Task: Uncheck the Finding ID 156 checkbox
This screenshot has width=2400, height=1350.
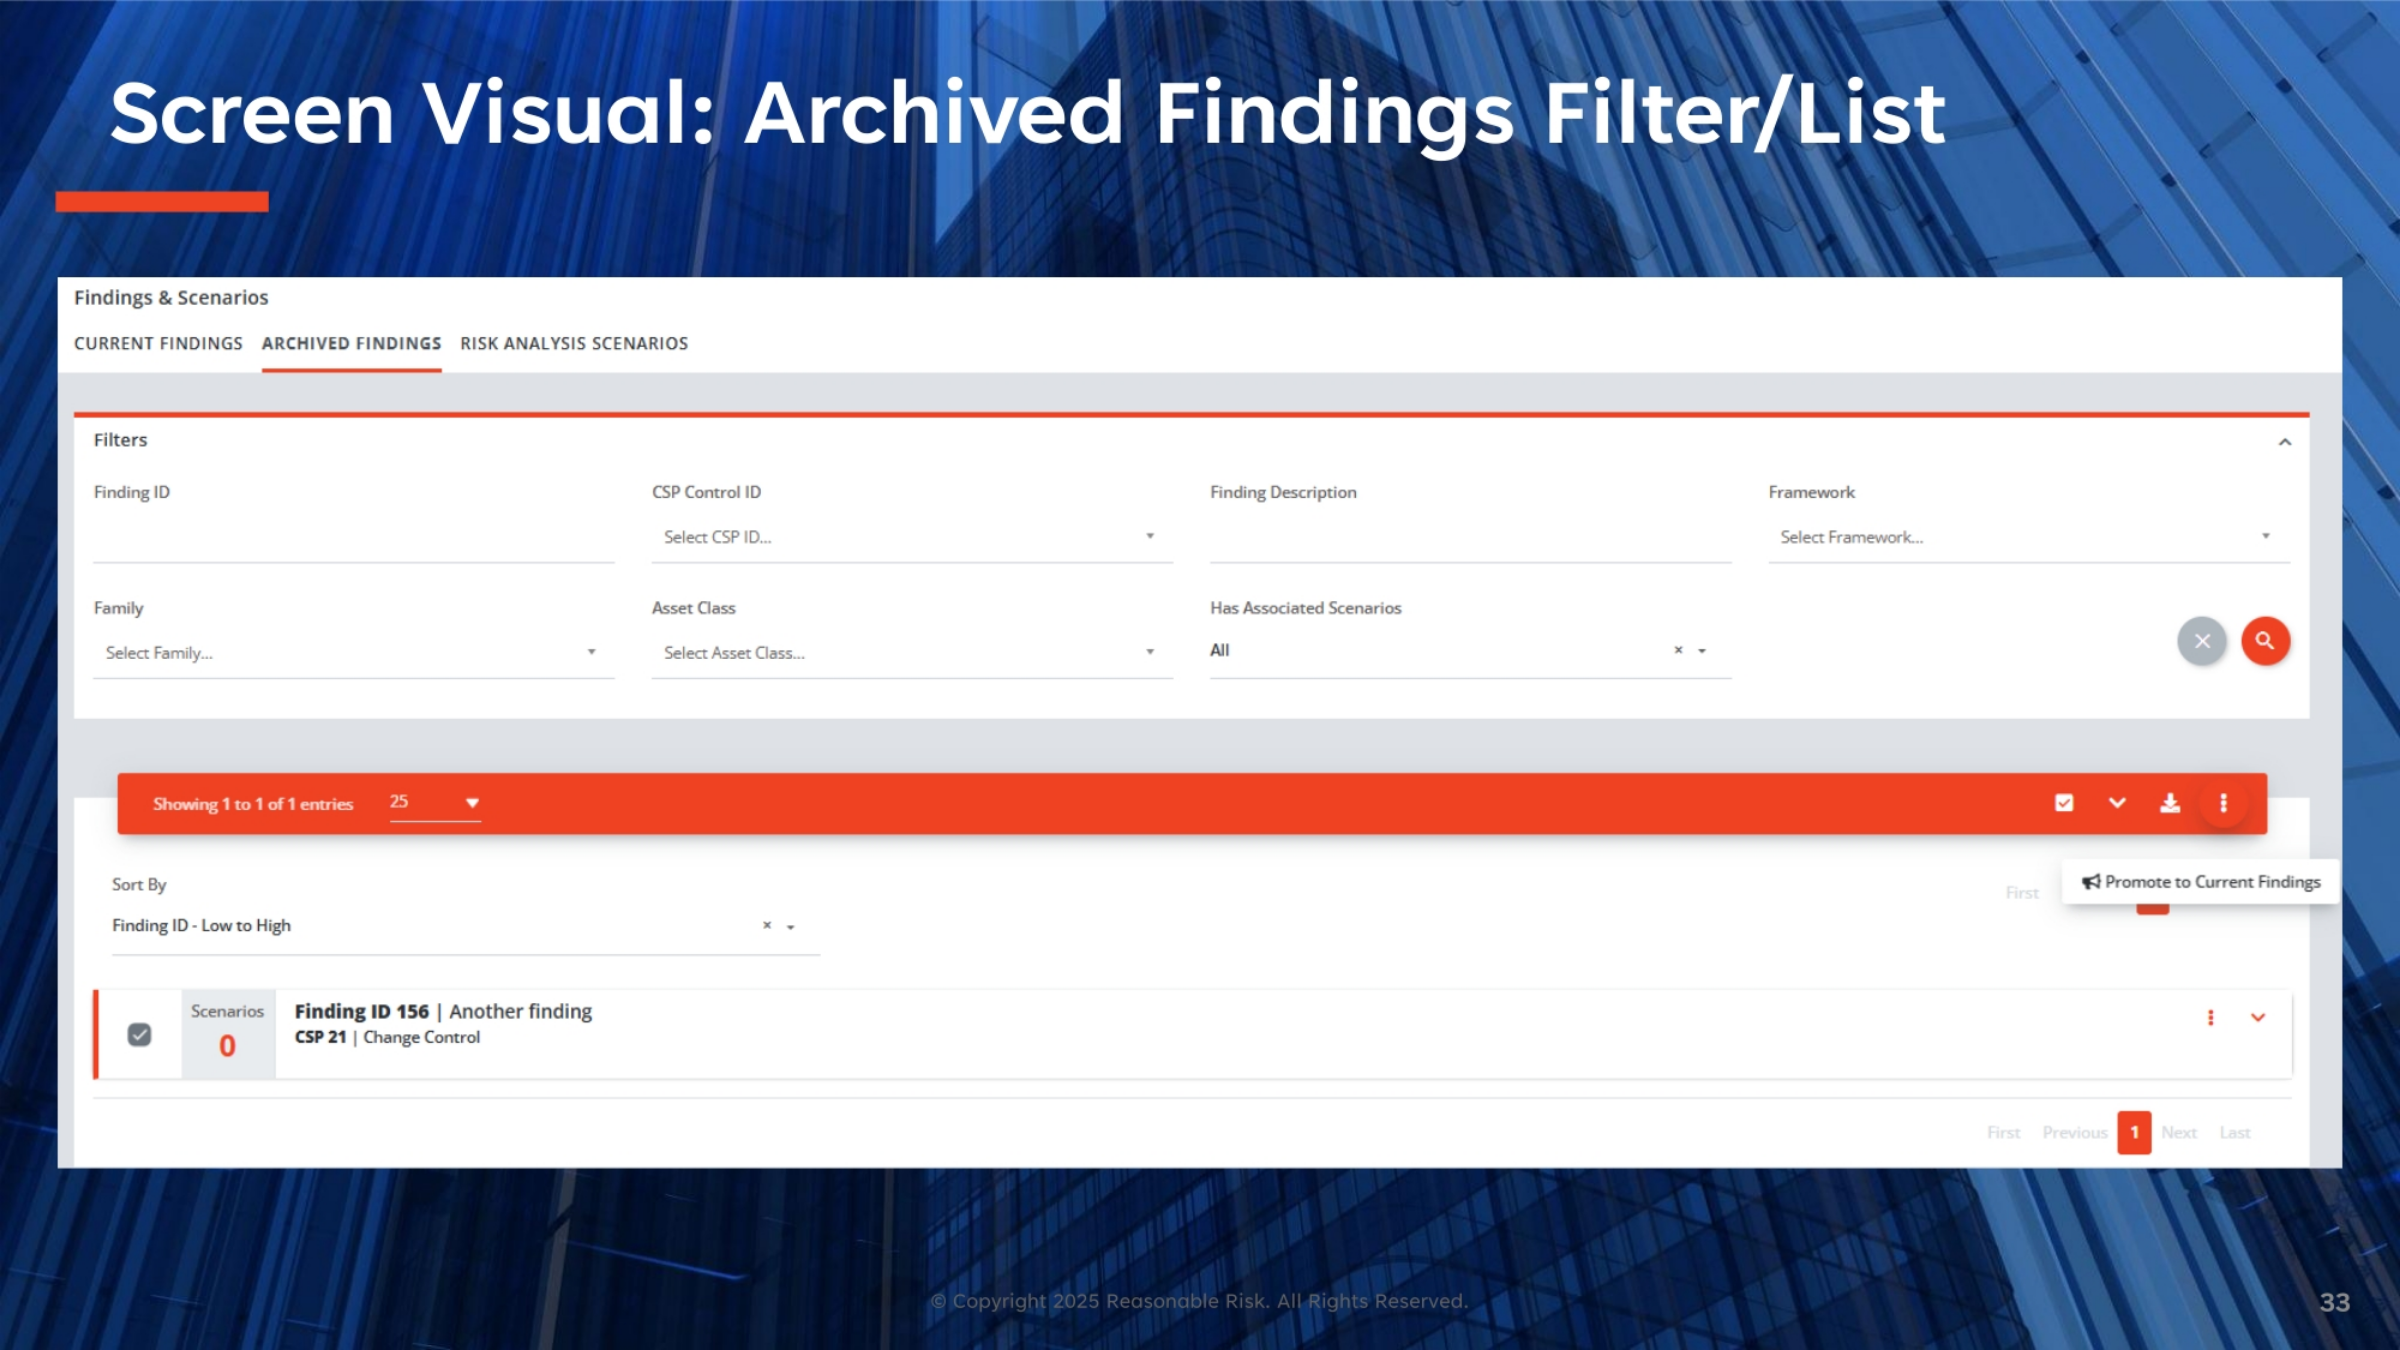Action: 140,1034
